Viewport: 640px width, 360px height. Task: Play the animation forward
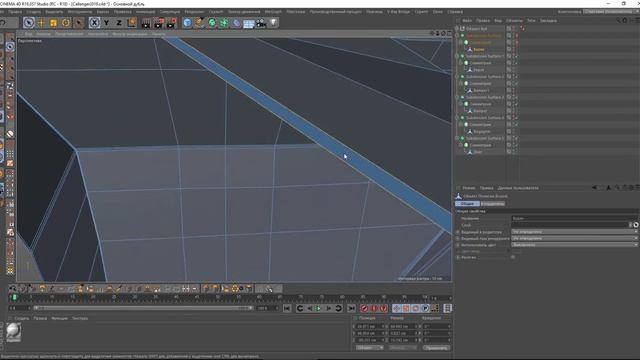[319, 309]
